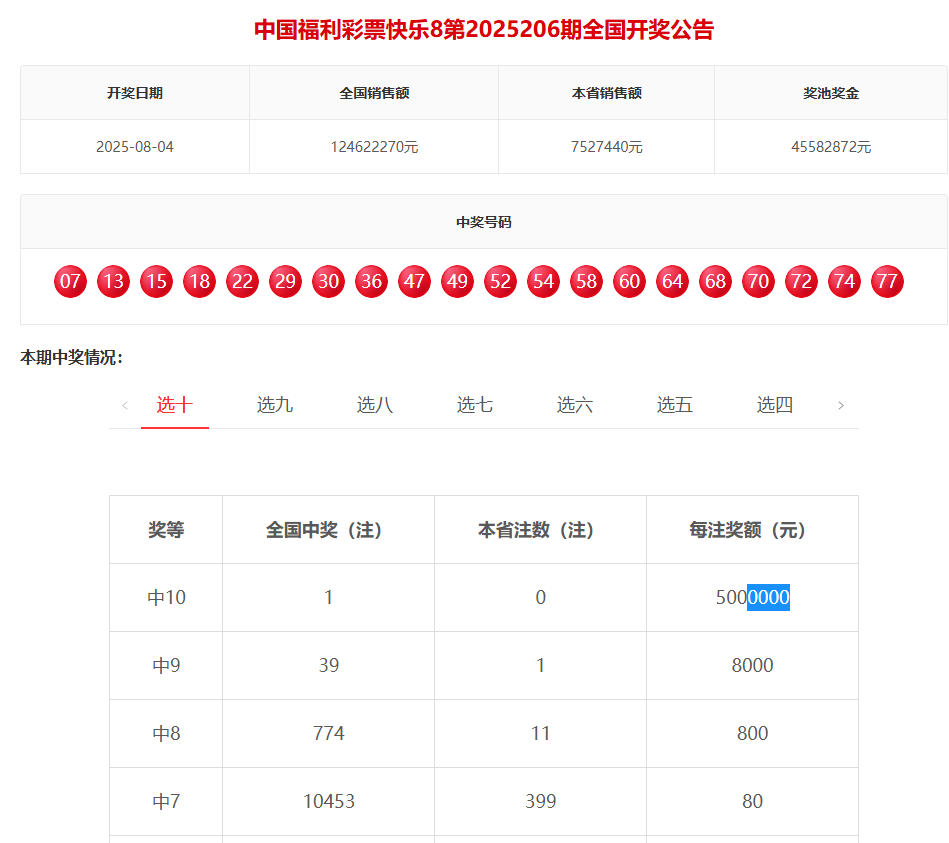Image resolution: width=949 pixels, height=843 pixels.
Task: Click the 中奖号码 heading
Action: pyautogui.click(x=484, y=222)
